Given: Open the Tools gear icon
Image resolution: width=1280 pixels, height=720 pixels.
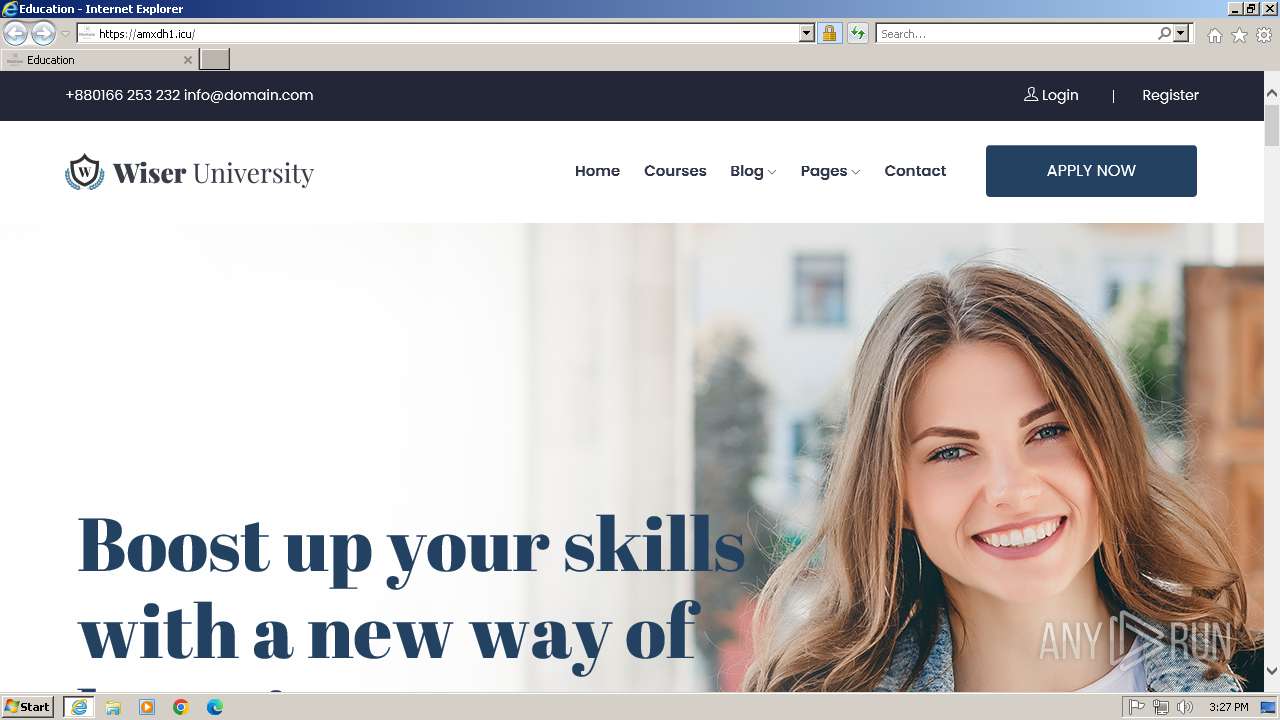Looking at the screenshot, I should pos(1264,35).
